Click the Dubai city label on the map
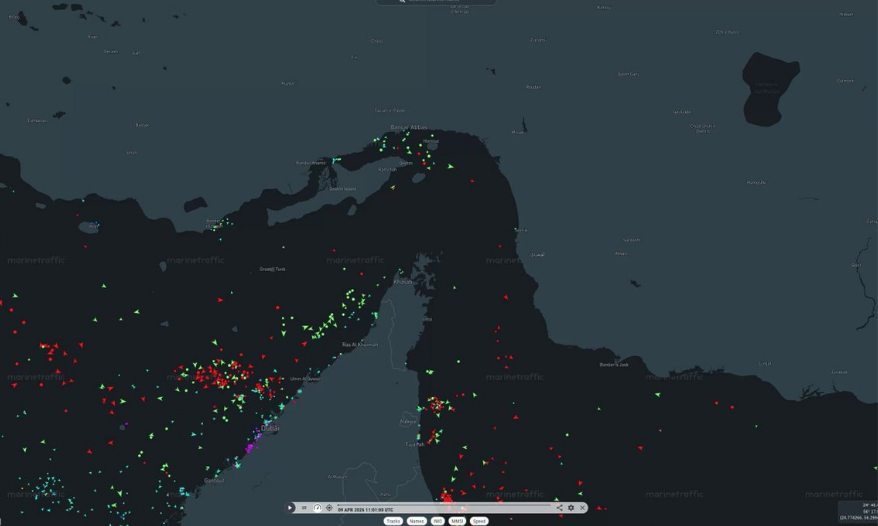This screenshot has height=526, width=878. 270,428
